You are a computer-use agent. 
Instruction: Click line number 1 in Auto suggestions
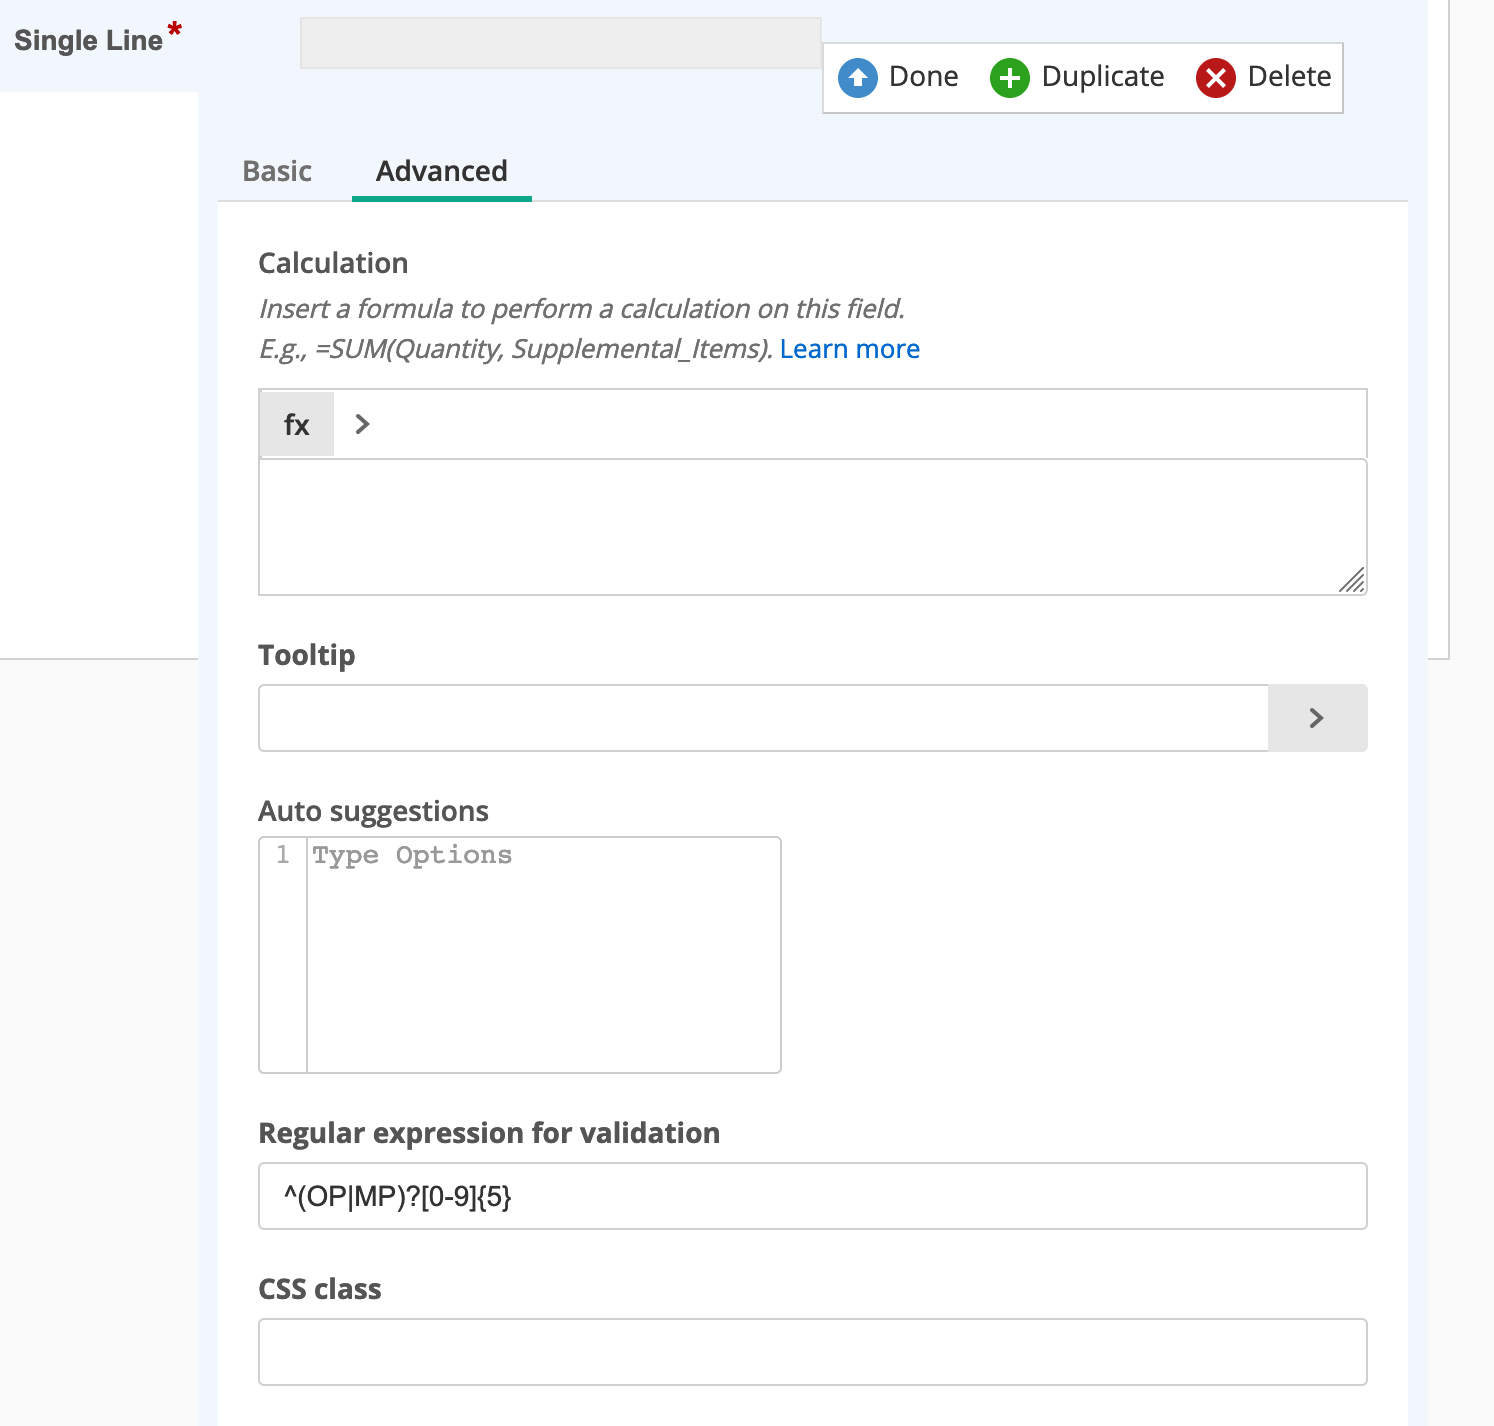click(x=283, y=855)
